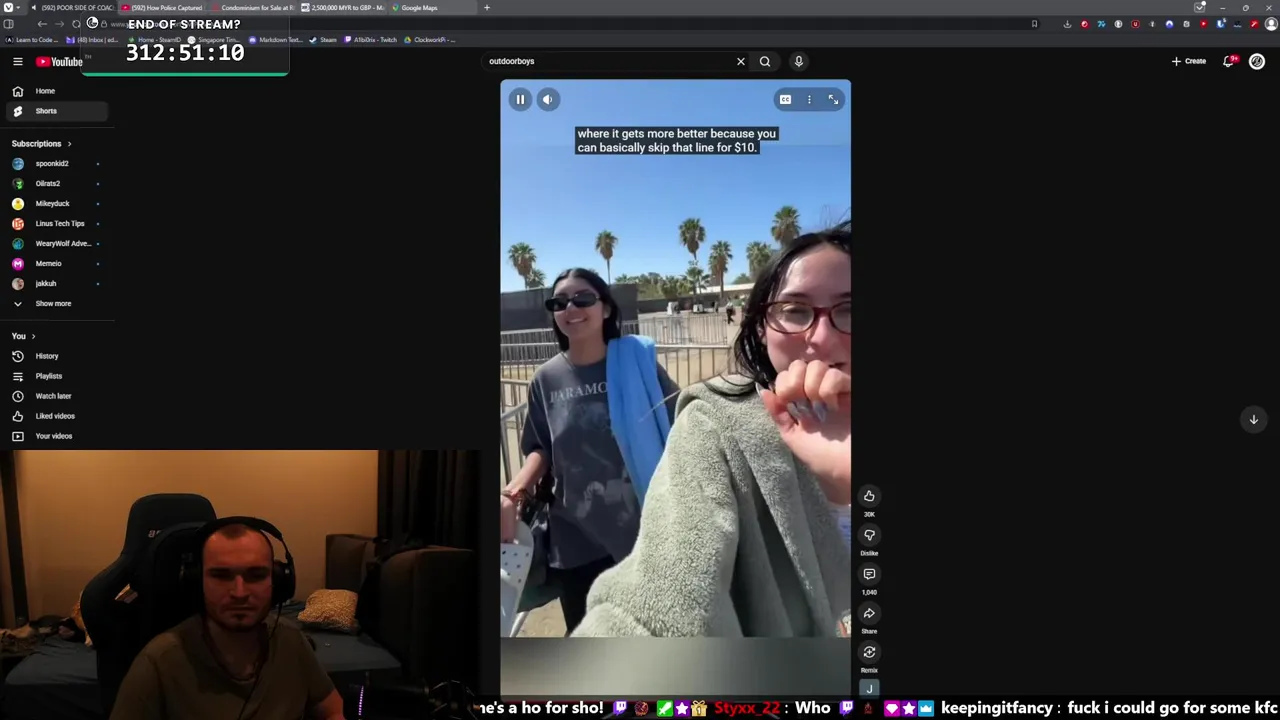1280x720 pixels.
Task: Open the tab list dropdown
Action: [x=1200, y=8]
